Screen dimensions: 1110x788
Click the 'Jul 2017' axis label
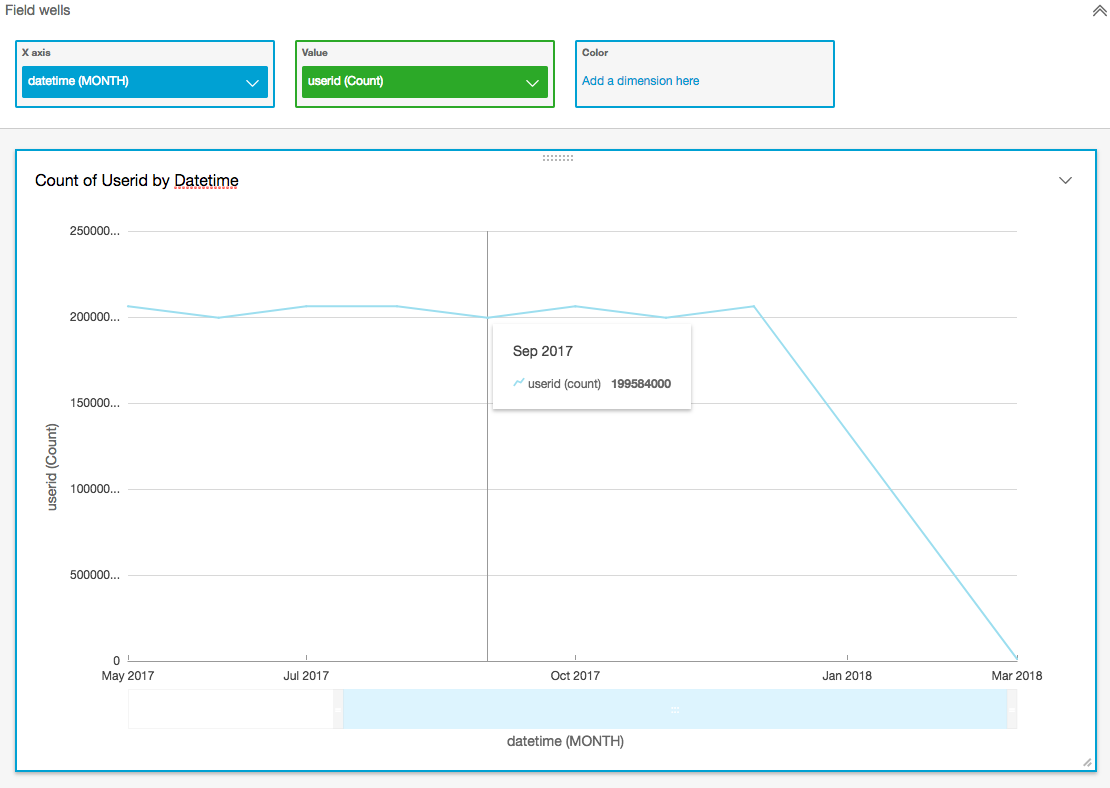click(306, 675)
